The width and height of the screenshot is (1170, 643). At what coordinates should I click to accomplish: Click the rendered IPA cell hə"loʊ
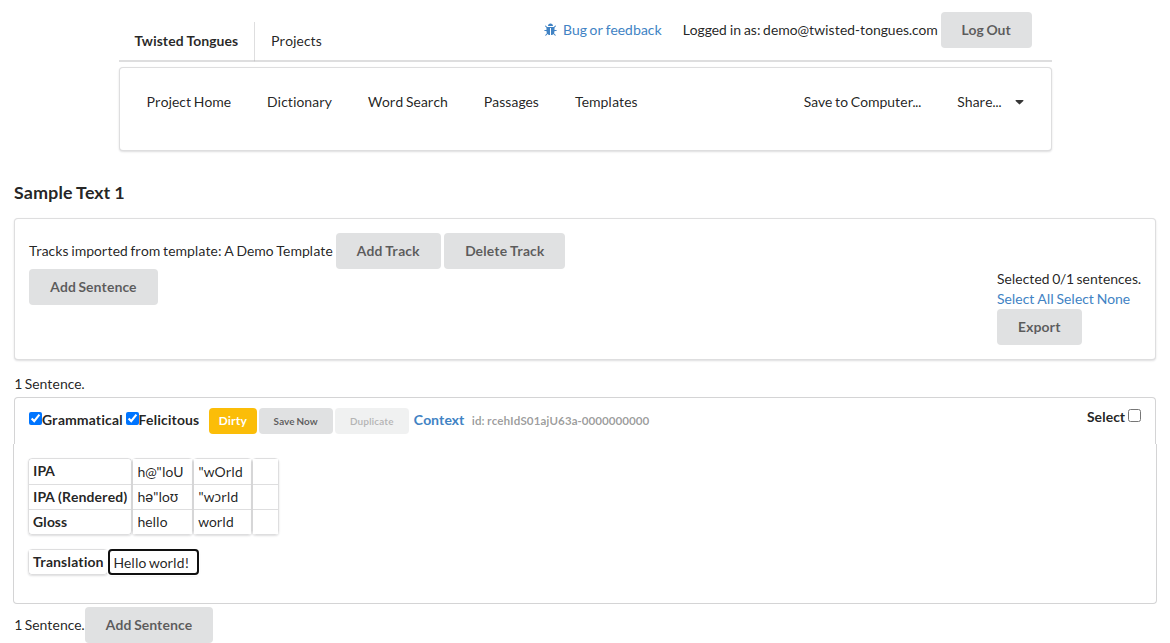pos(162,497)
